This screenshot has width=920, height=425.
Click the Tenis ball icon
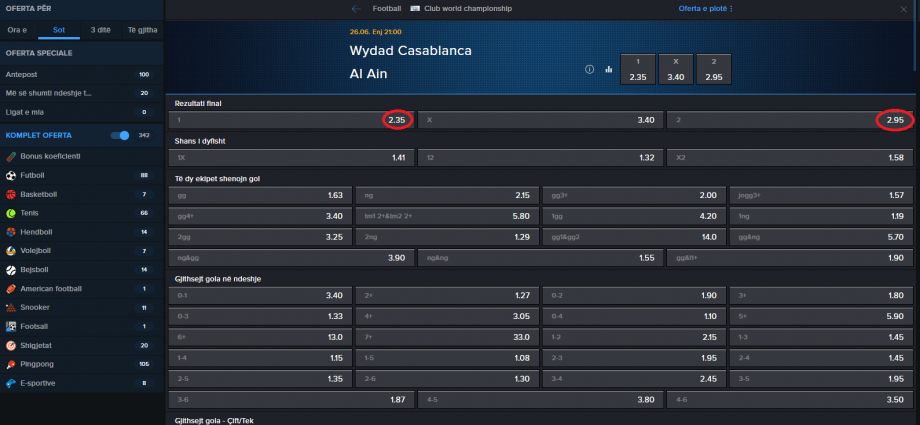[11, 213]
